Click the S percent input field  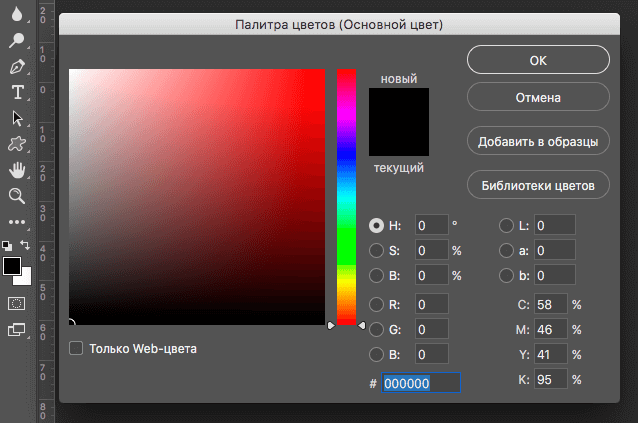coord(432,250)
